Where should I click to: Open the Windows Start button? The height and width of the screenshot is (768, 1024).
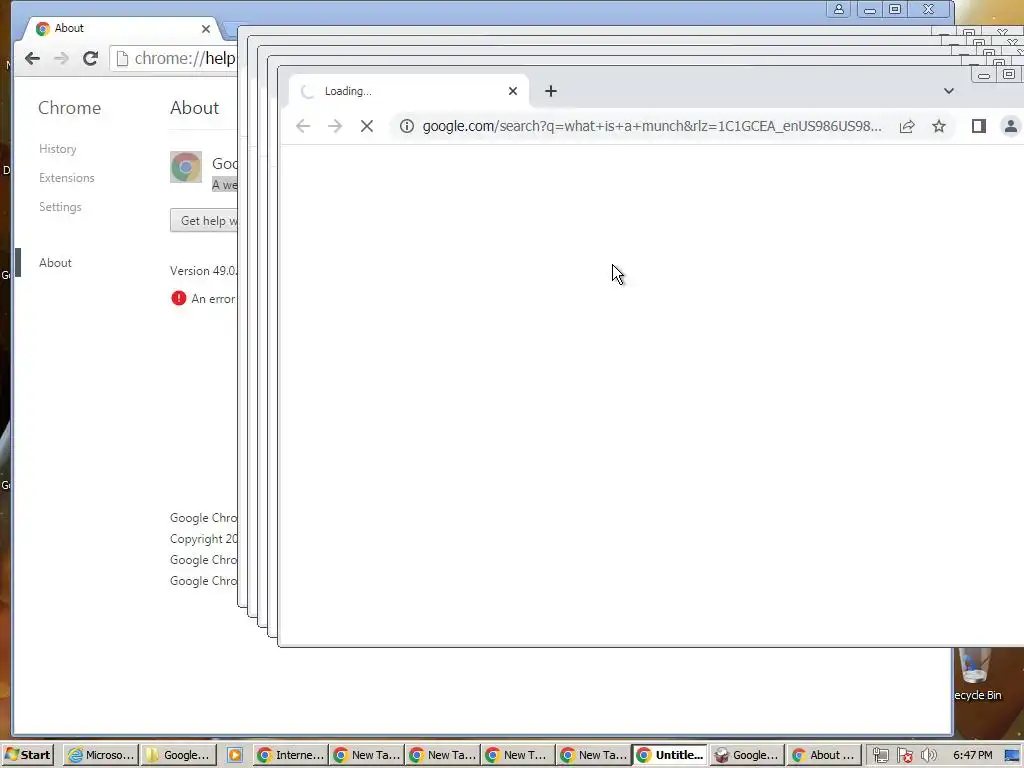27,755
